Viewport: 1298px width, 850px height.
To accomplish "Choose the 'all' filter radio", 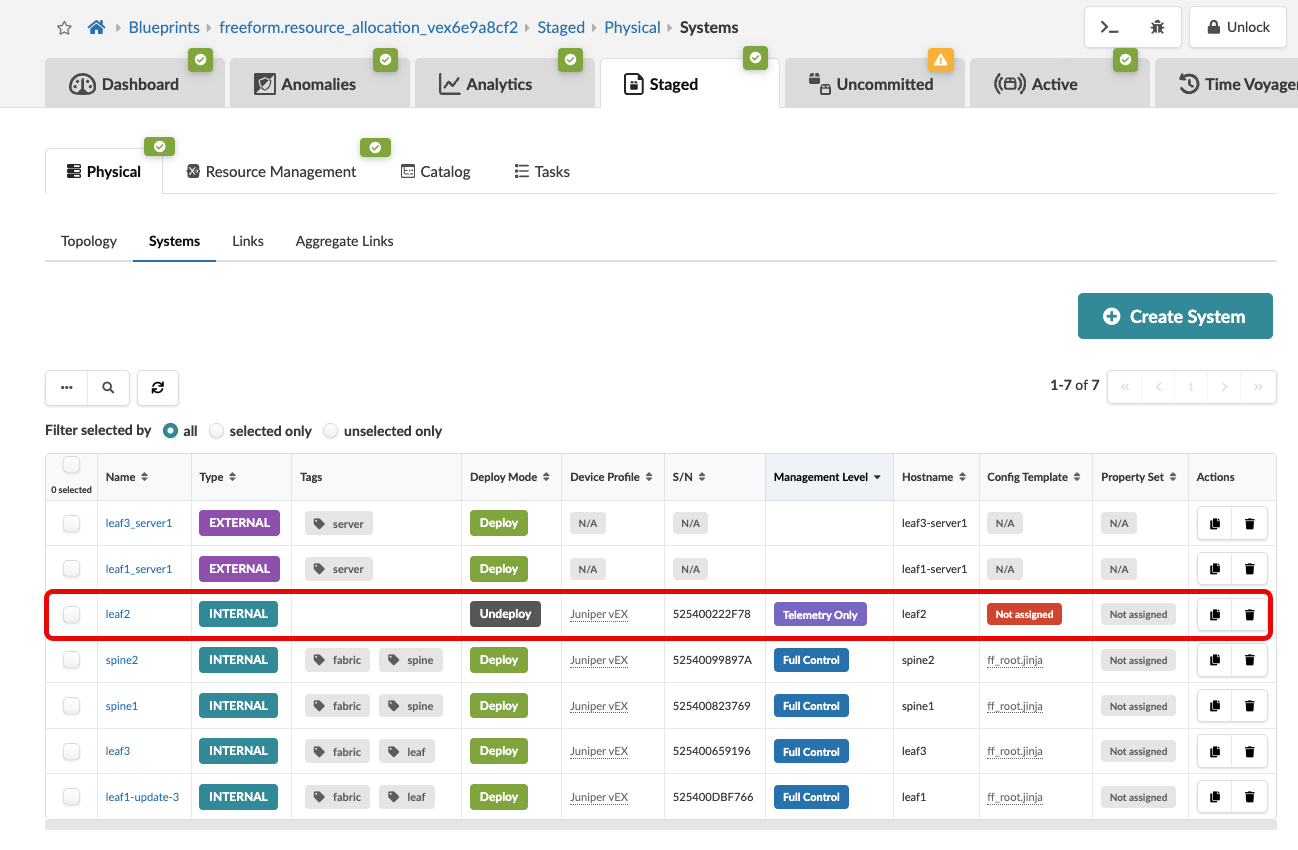I will pyautogui.click(x=170, y=431).
